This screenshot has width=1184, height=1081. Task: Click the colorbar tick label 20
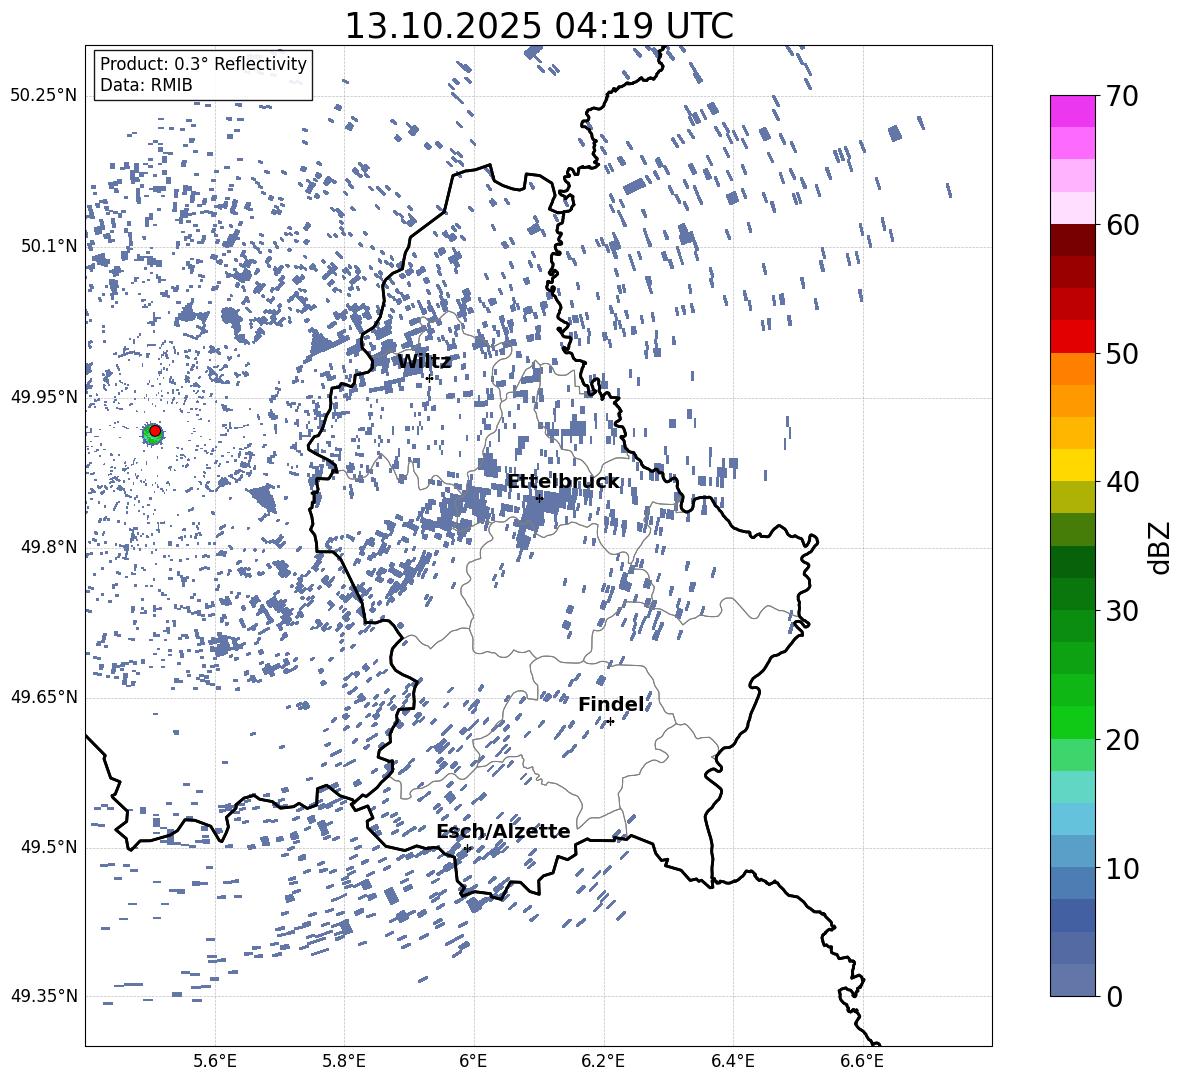(x=1122, y=740)
